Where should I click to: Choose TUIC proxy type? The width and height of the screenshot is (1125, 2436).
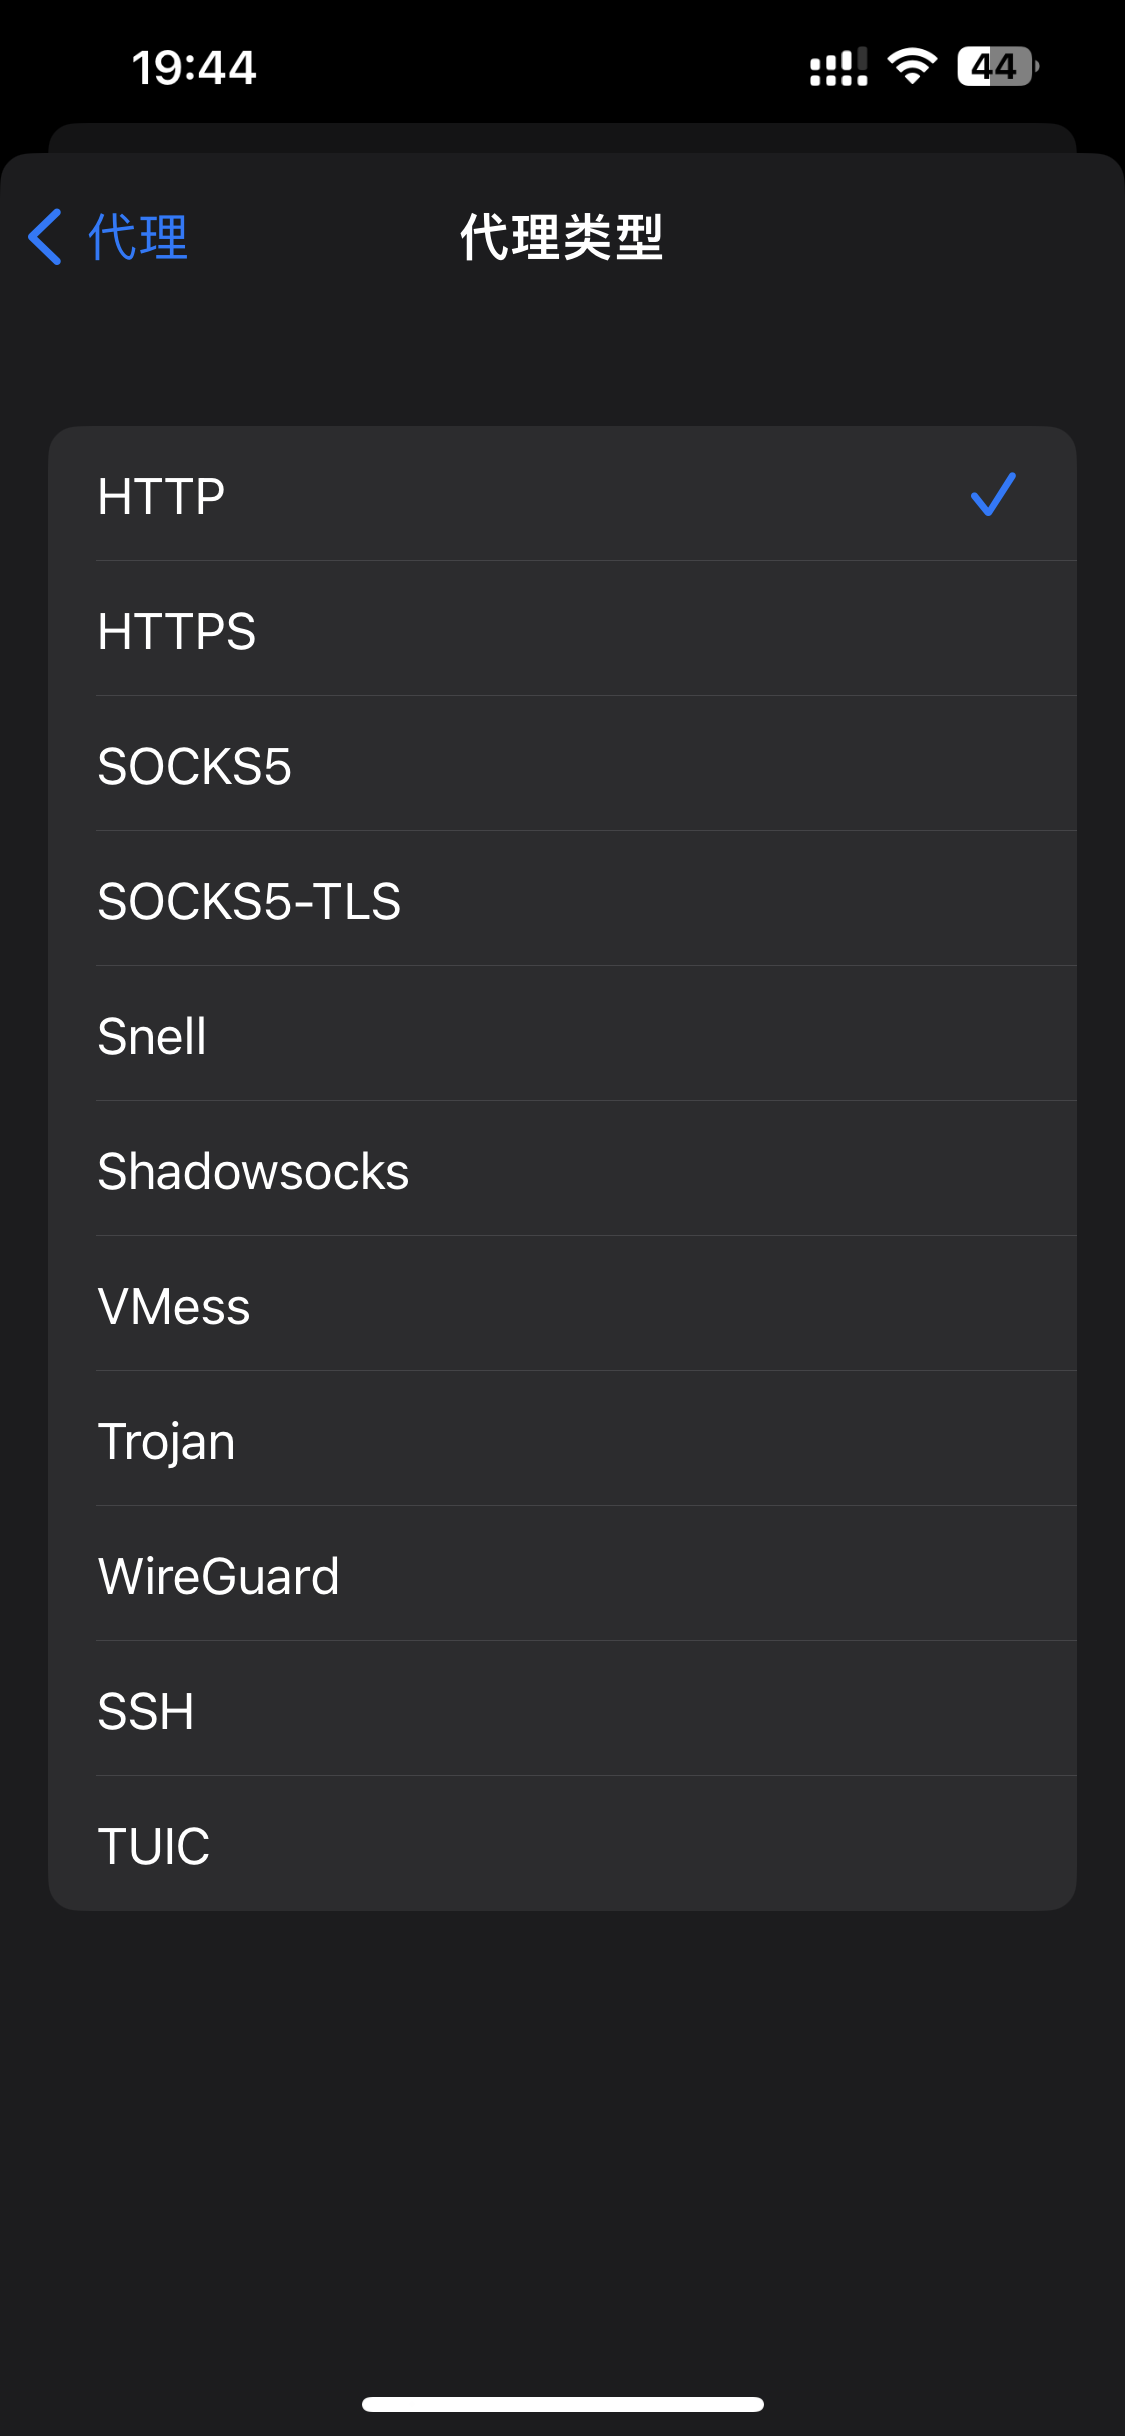[561, 1845]
